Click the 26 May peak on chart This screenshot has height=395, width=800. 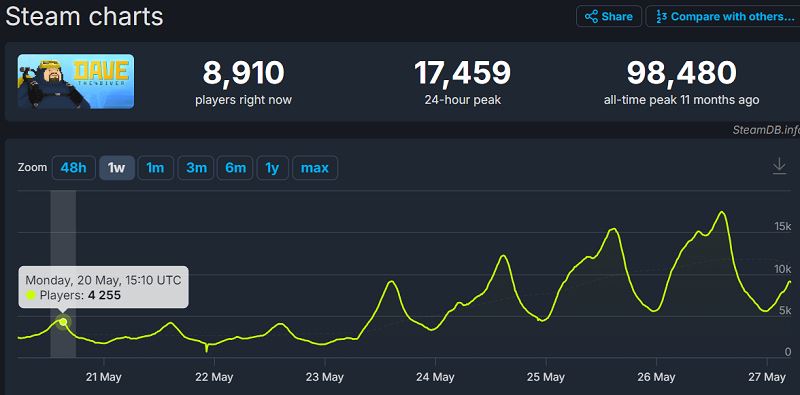coord(721,212)
